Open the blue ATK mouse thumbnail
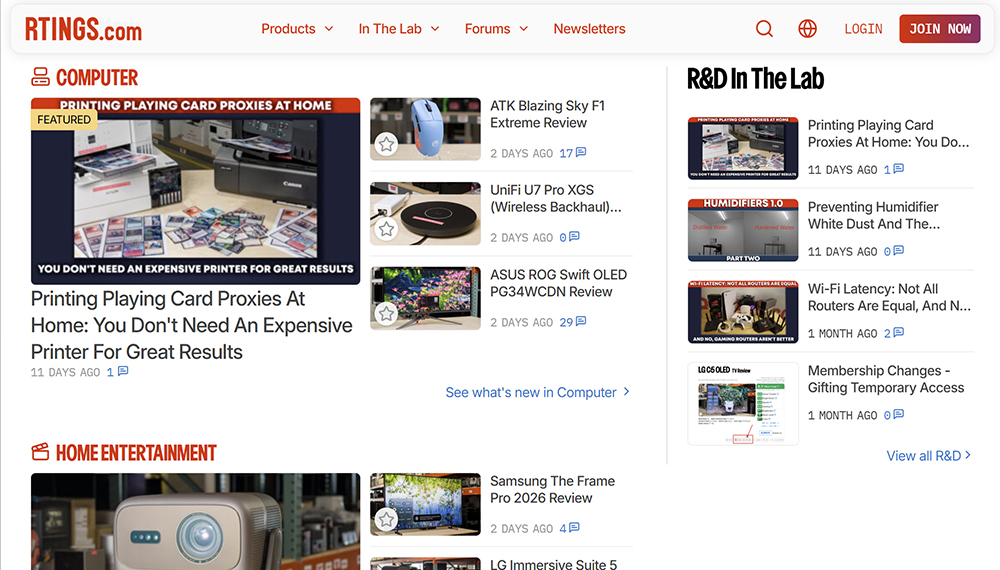This screenshot has height=570, width=1000. pos(425,129)
